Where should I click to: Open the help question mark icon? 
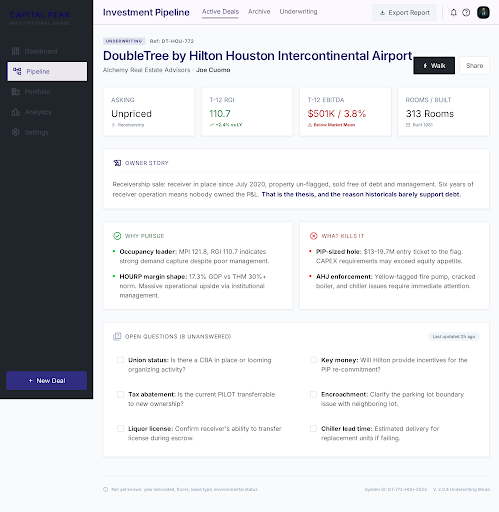point(466,13)
